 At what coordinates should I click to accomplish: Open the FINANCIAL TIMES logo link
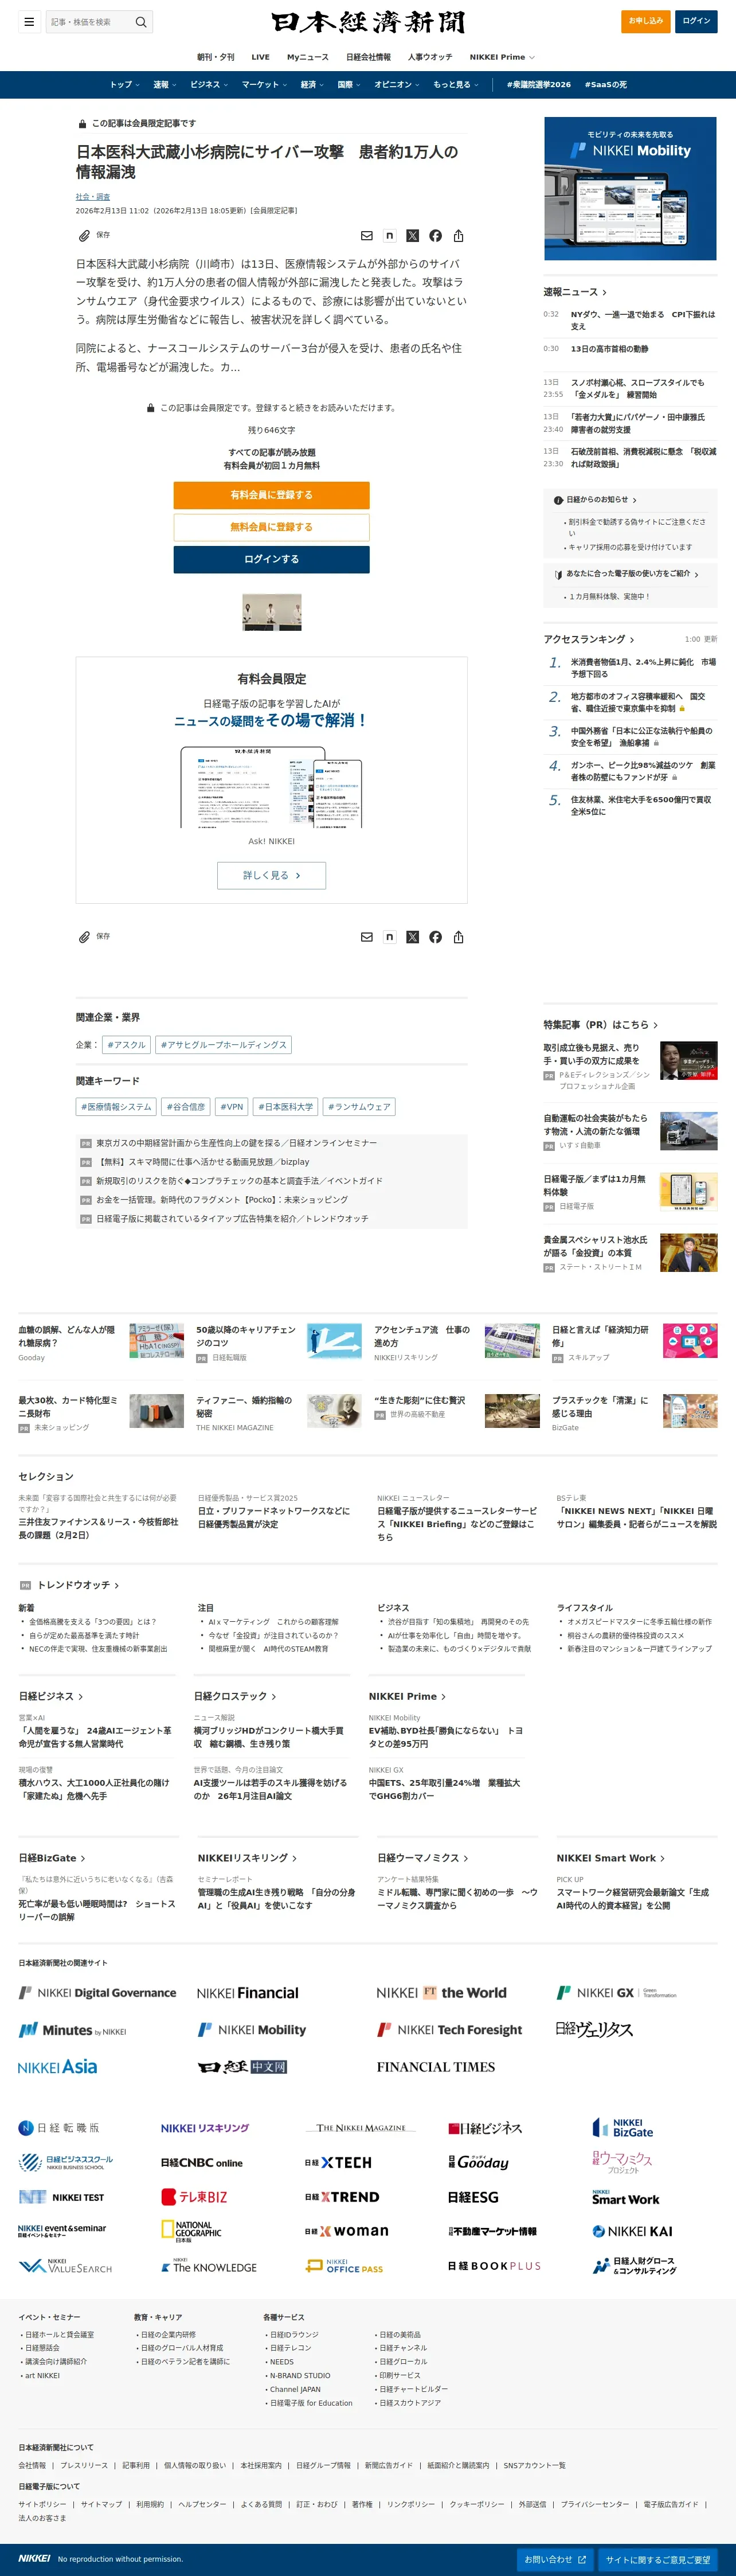pos(436,2067)
